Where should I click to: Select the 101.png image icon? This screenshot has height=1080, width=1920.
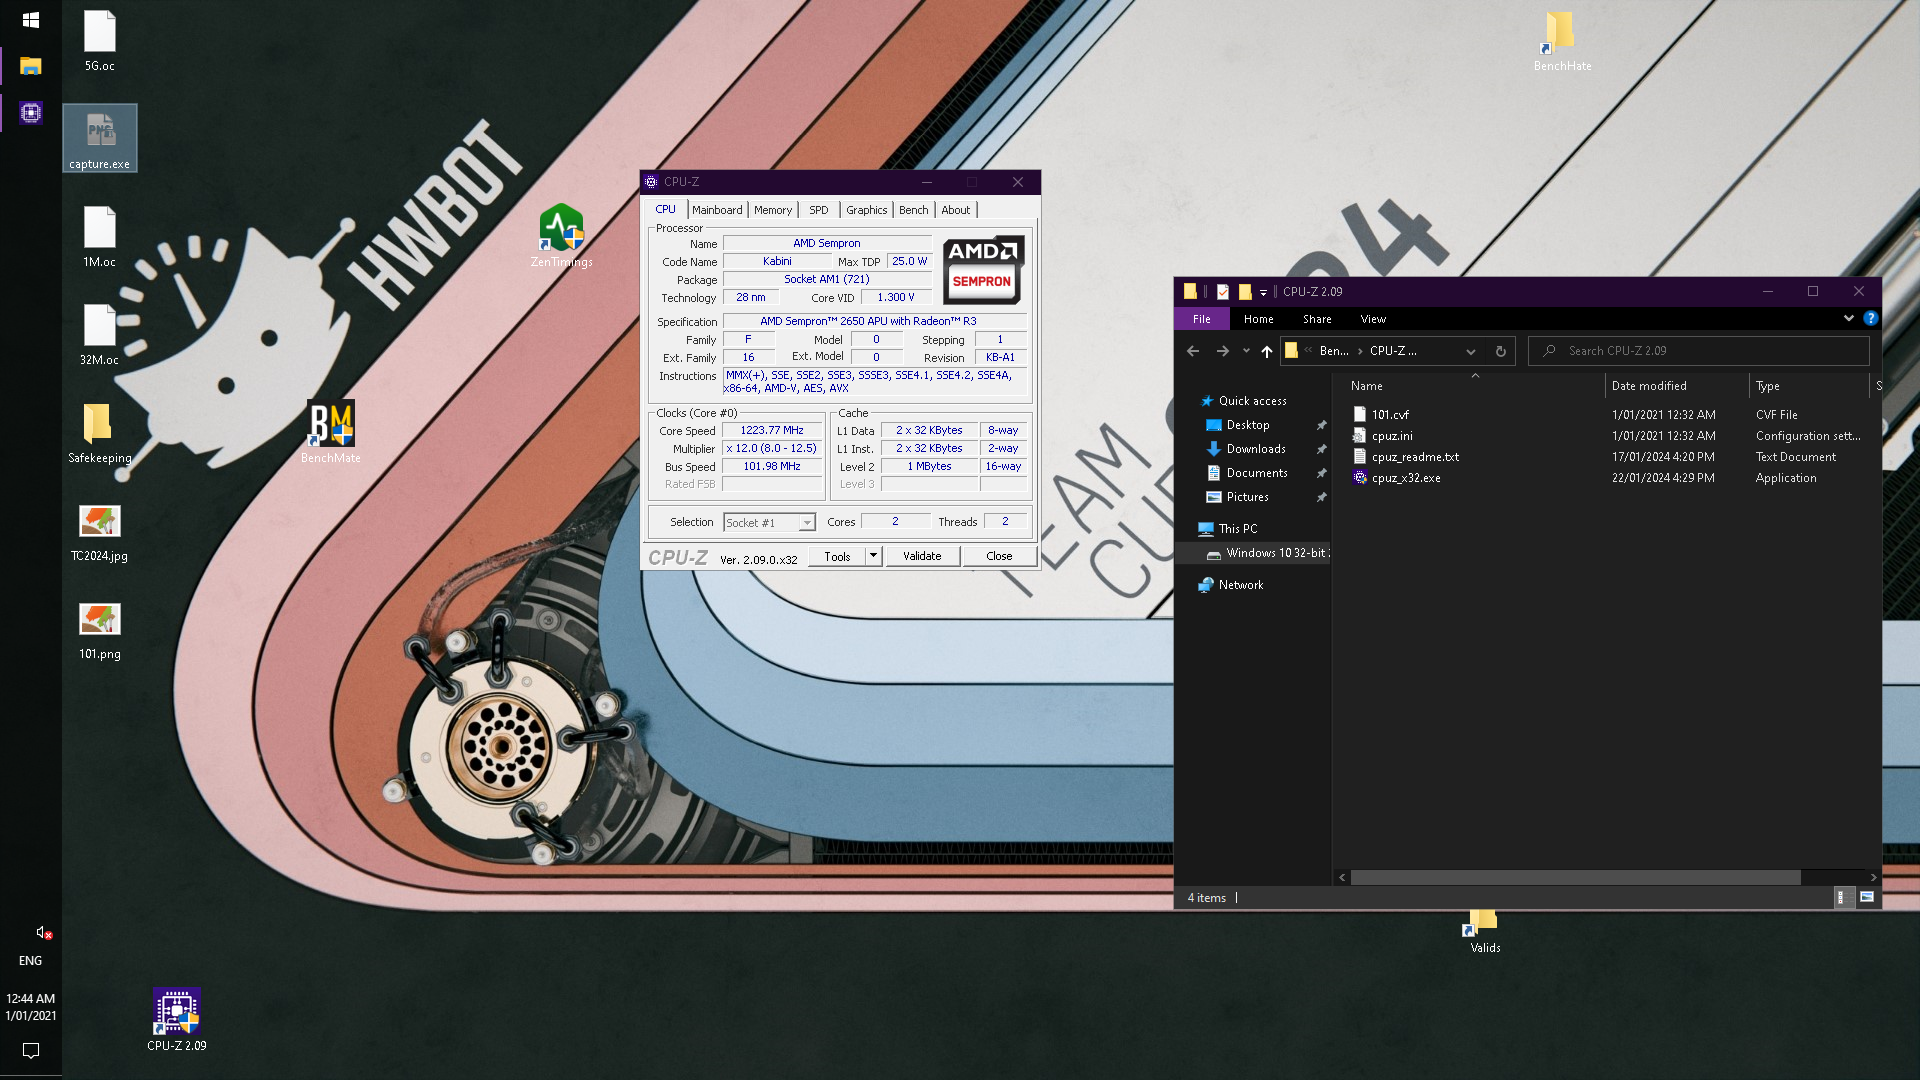pyautogui.click(x=99, y=629)
